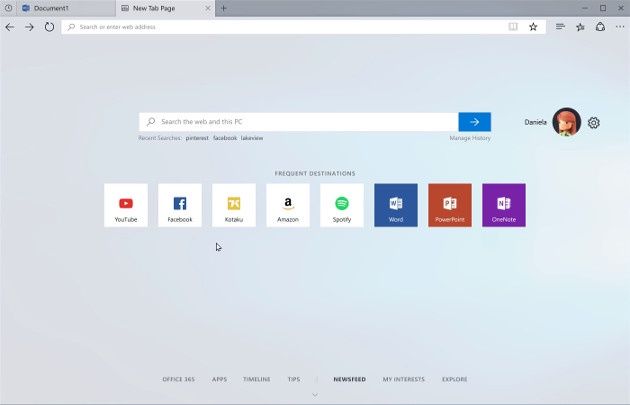
Task: Go forward with the forward arrow
Action: coord(29,27)
